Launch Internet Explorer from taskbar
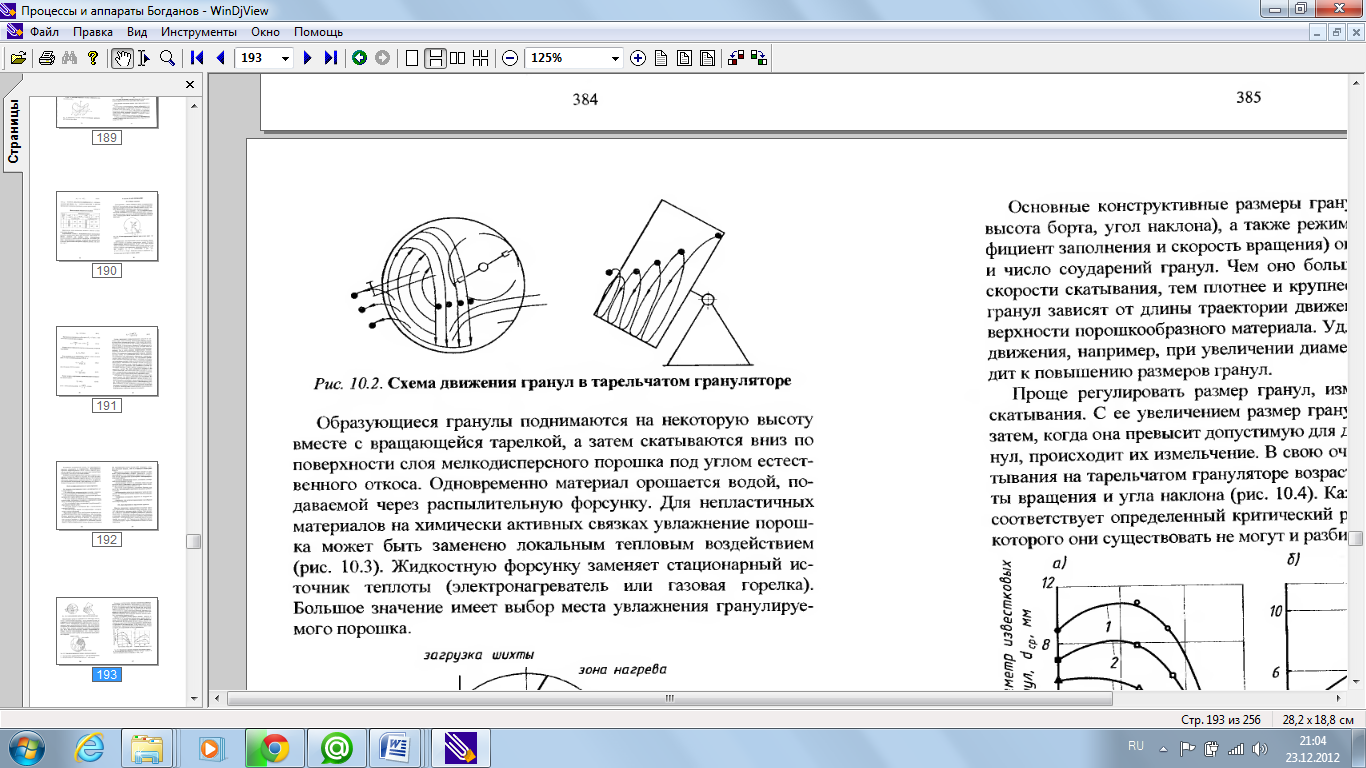This screenshot has width=1366, height=768. (91, 747)
